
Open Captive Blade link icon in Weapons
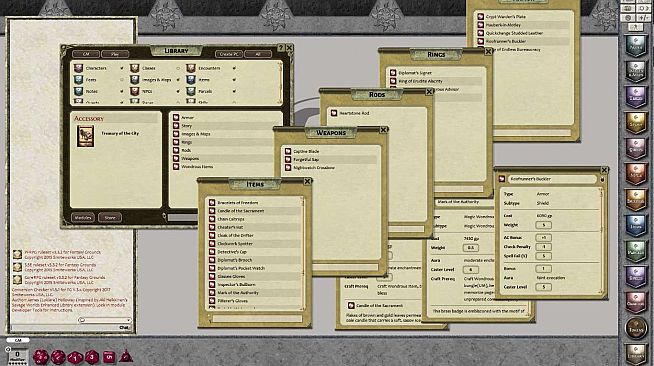click(x=288, y=151)
